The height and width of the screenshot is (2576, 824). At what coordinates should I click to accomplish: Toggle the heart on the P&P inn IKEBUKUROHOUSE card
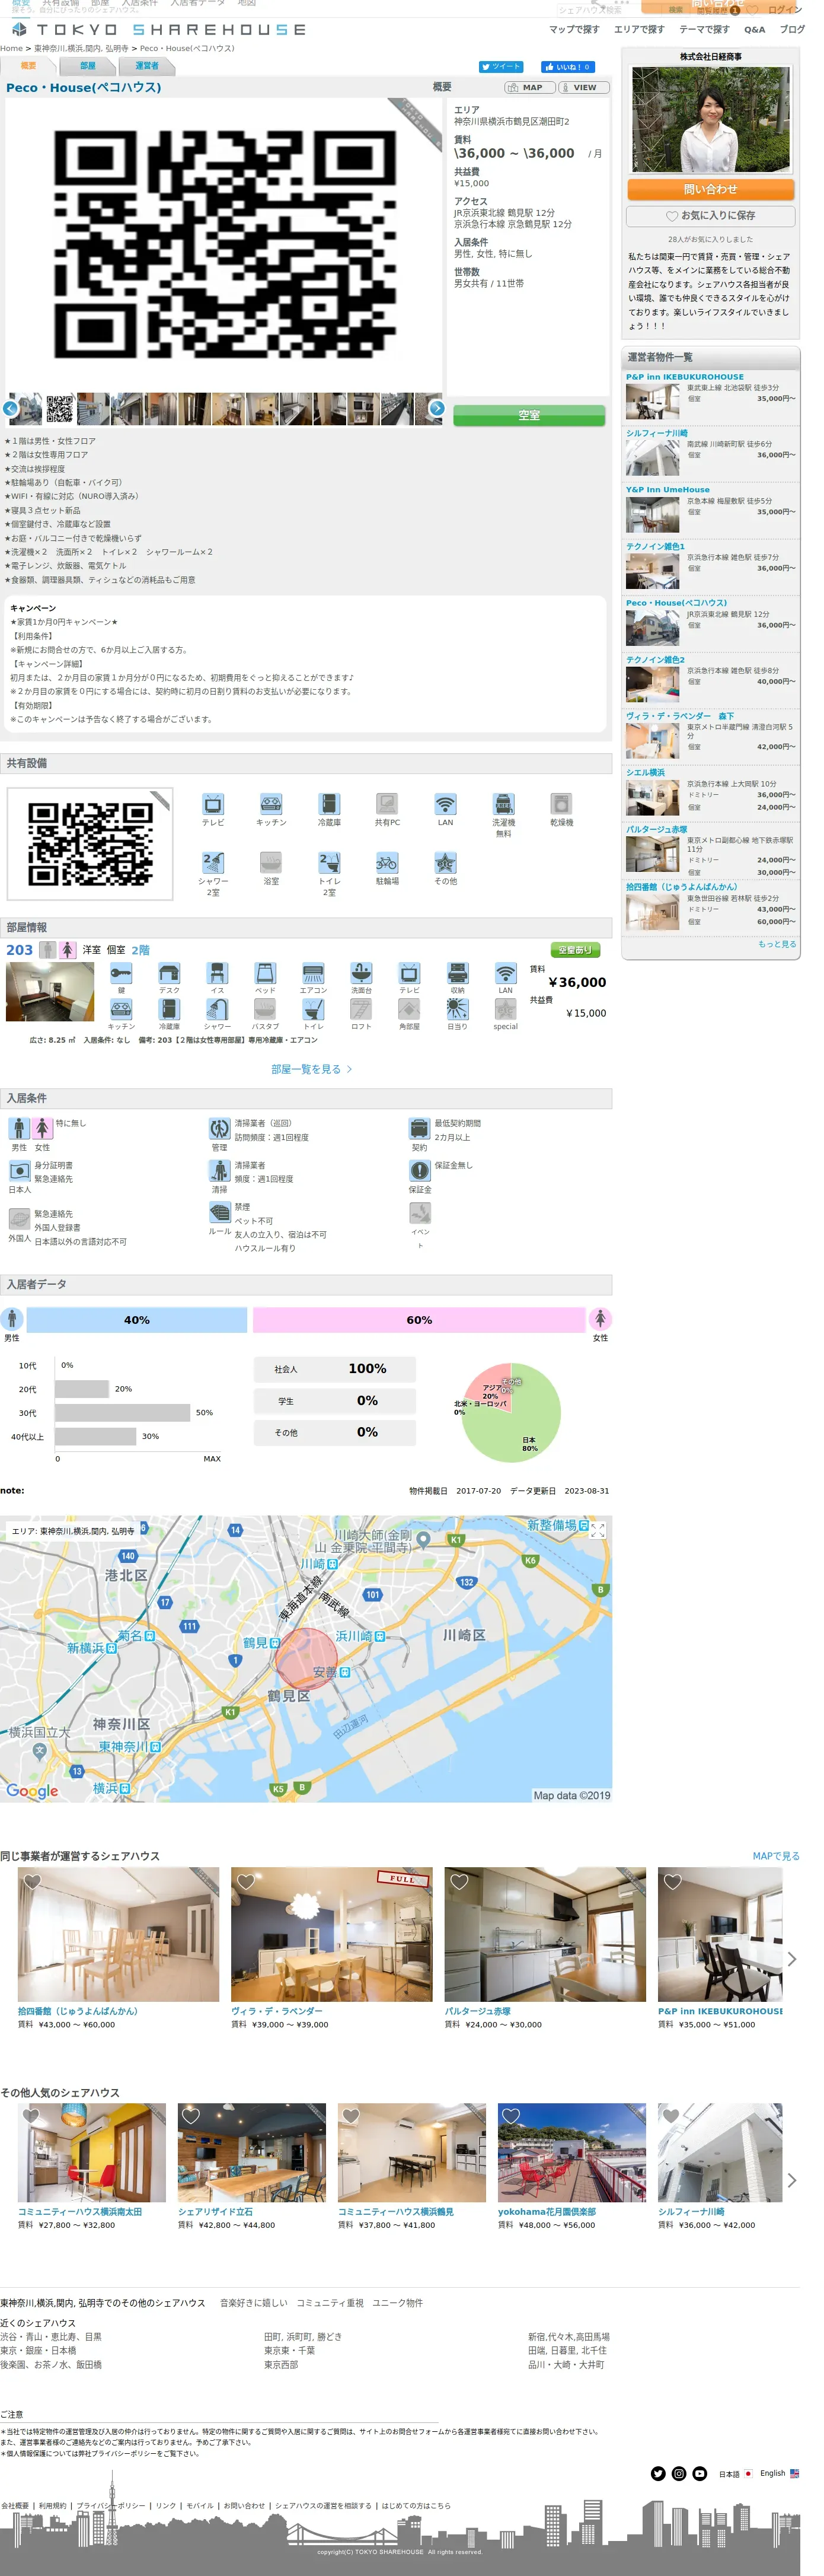coord(673,1881)
